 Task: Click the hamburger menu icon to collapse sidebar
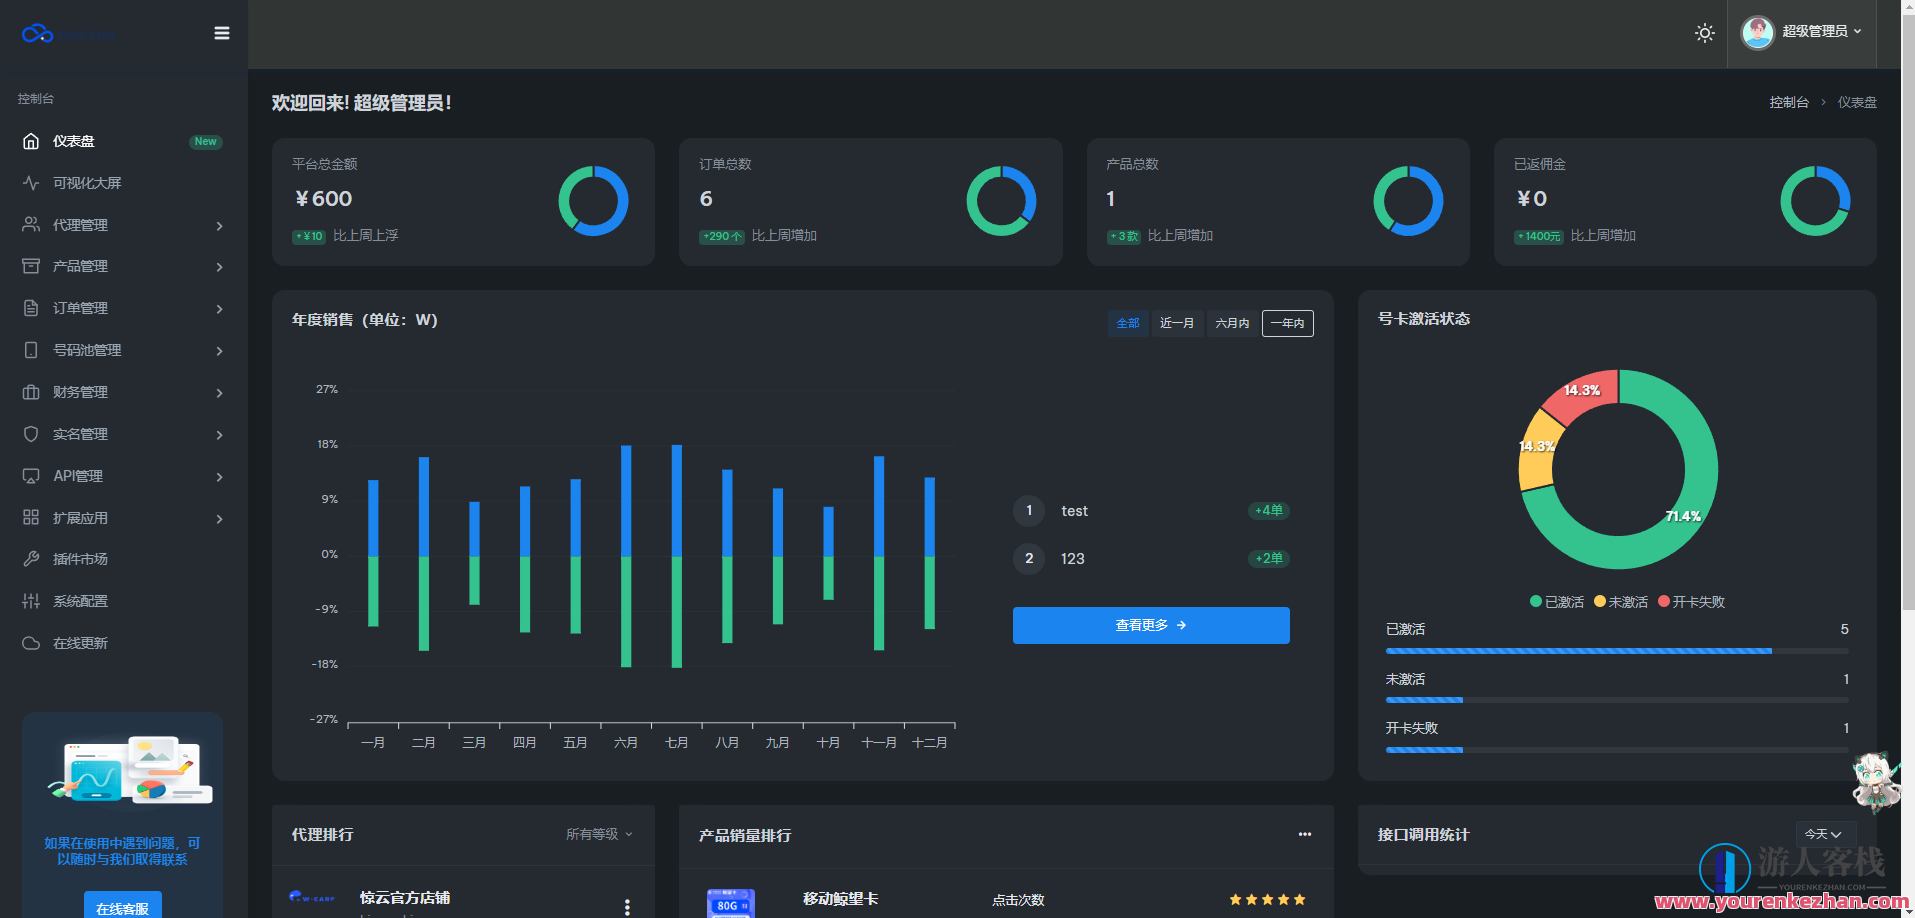tap(222, 33)
